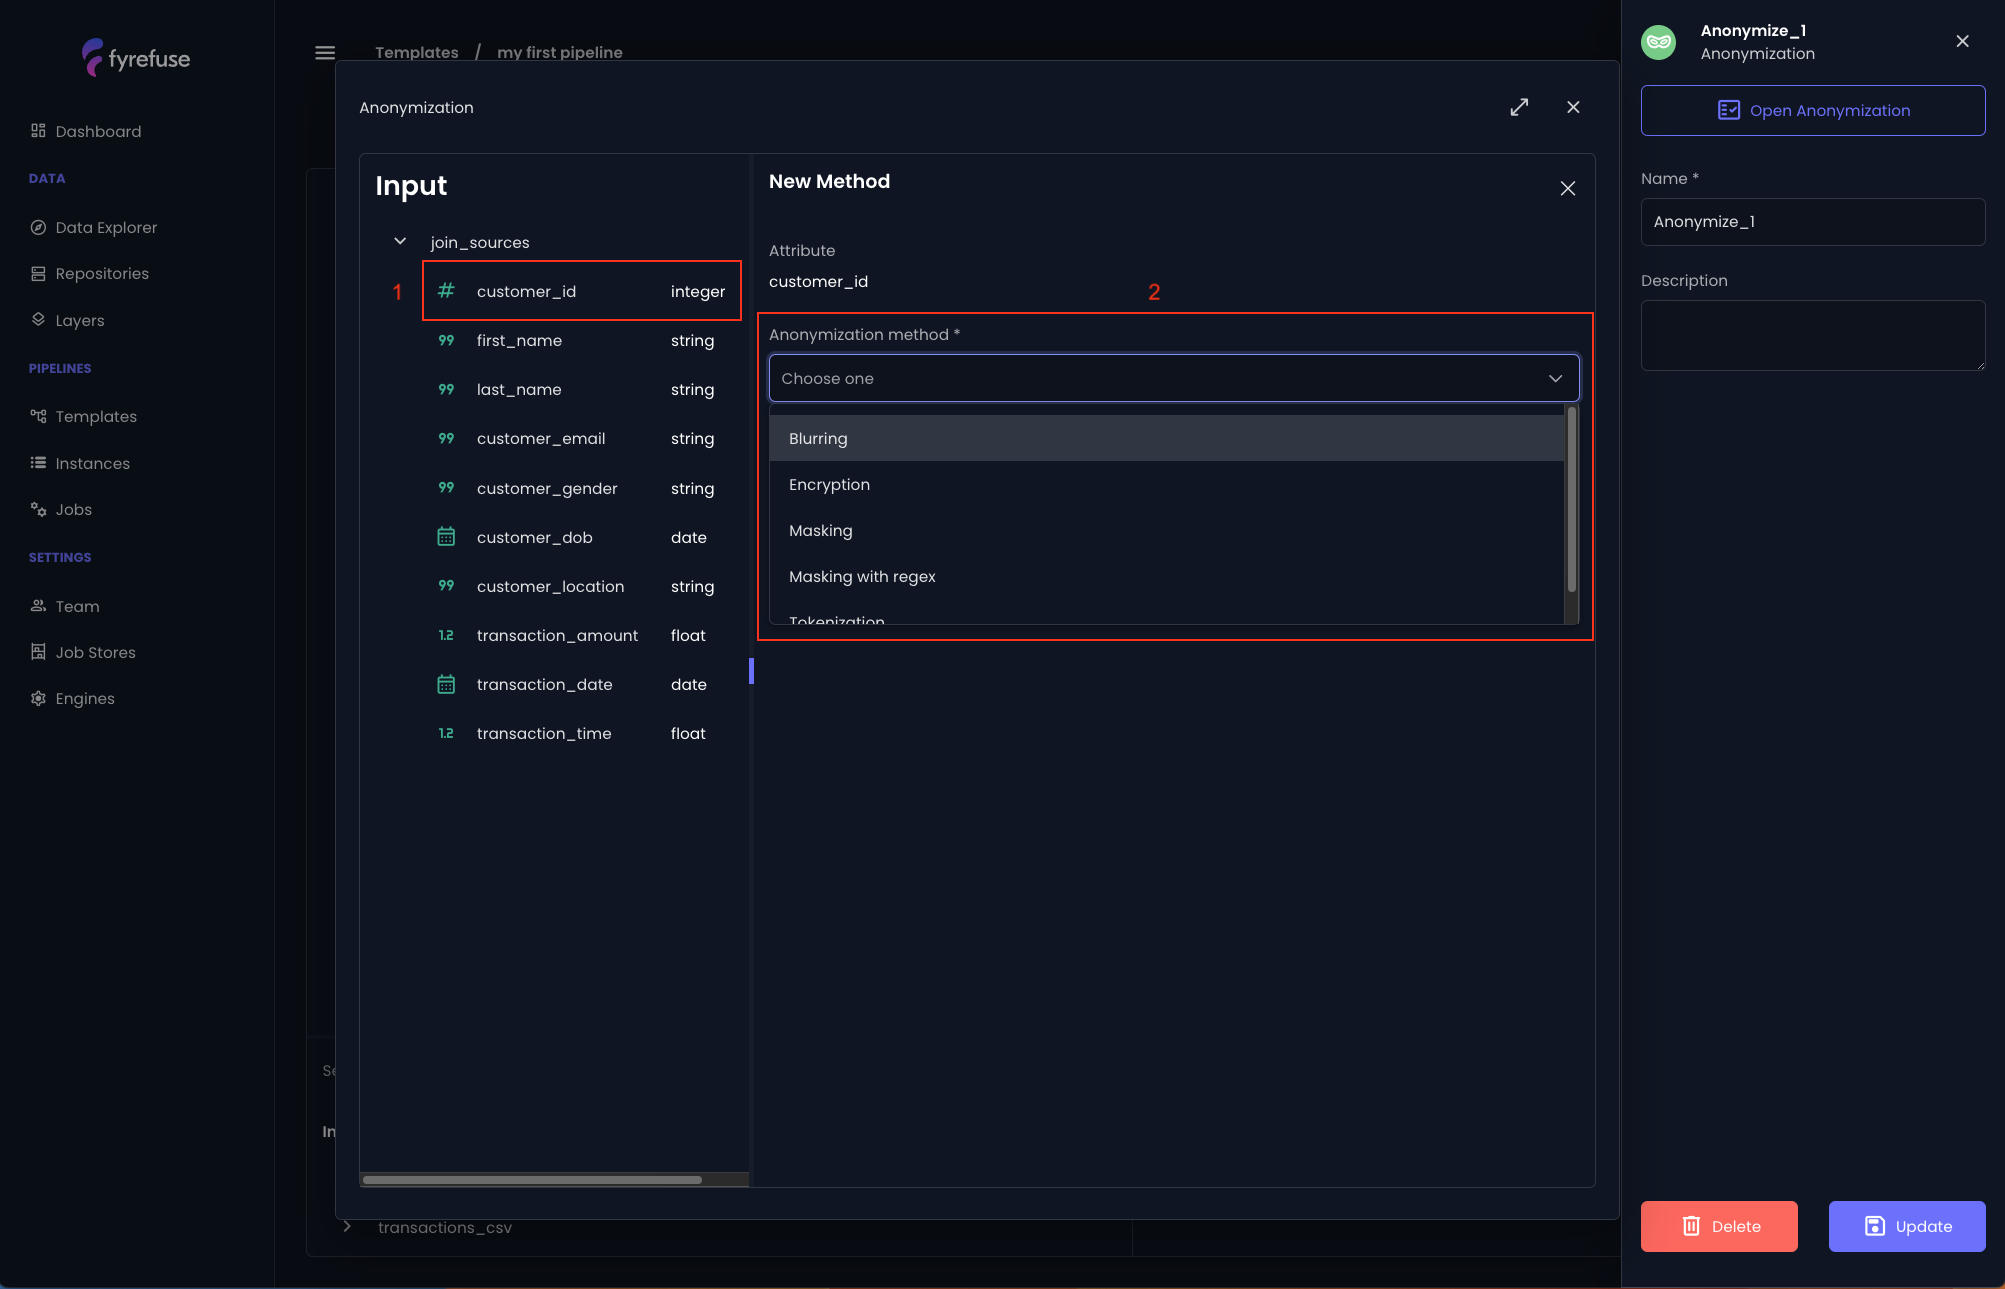Click the fyrefuse logo
Screen dimensions: 2005x1289
[x=136, y=58]
